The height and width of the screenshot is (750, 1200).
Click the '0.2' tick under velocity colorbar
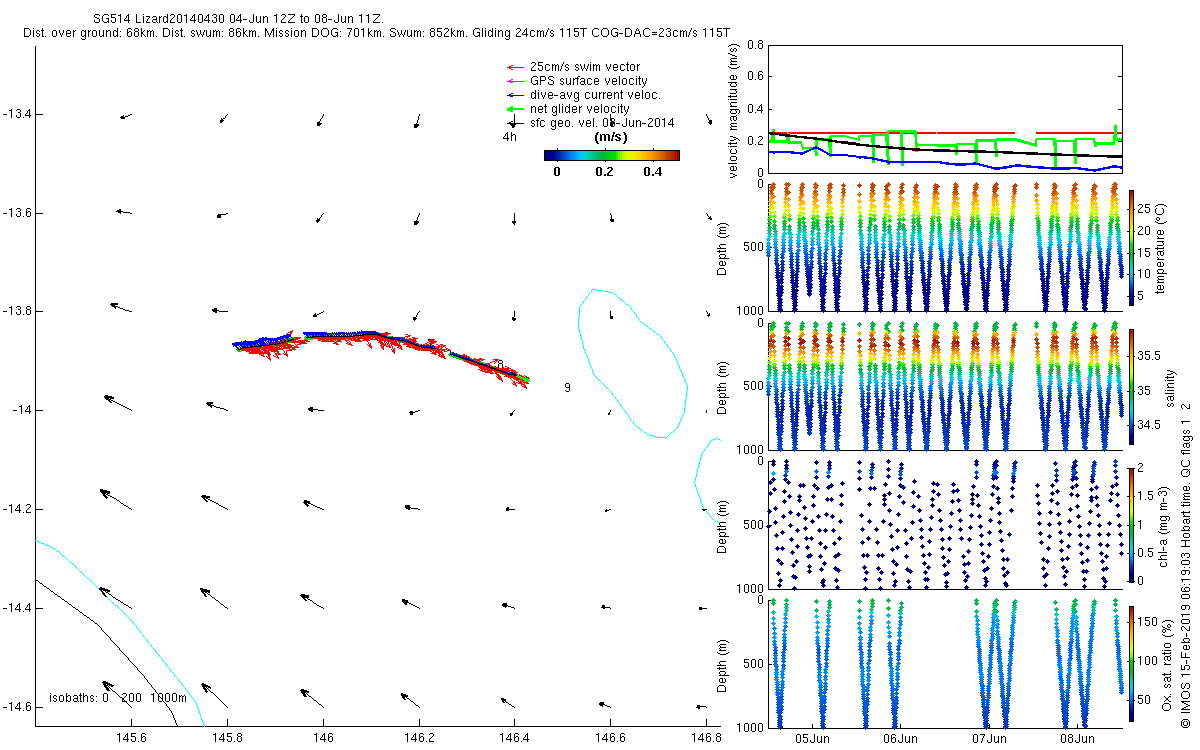coord(603,171)
